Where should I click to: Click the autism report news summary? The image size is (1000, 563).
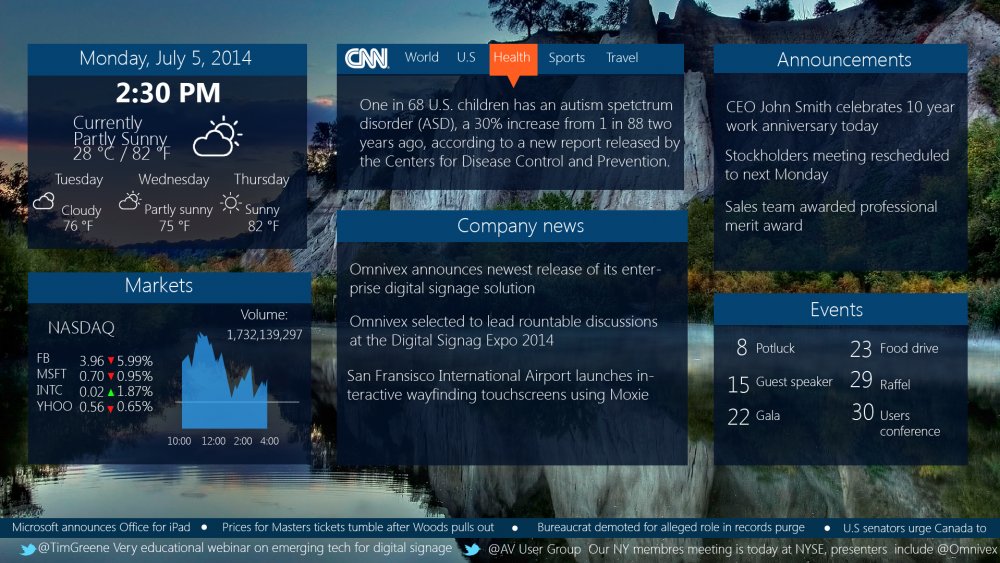[x=518, y=133]
